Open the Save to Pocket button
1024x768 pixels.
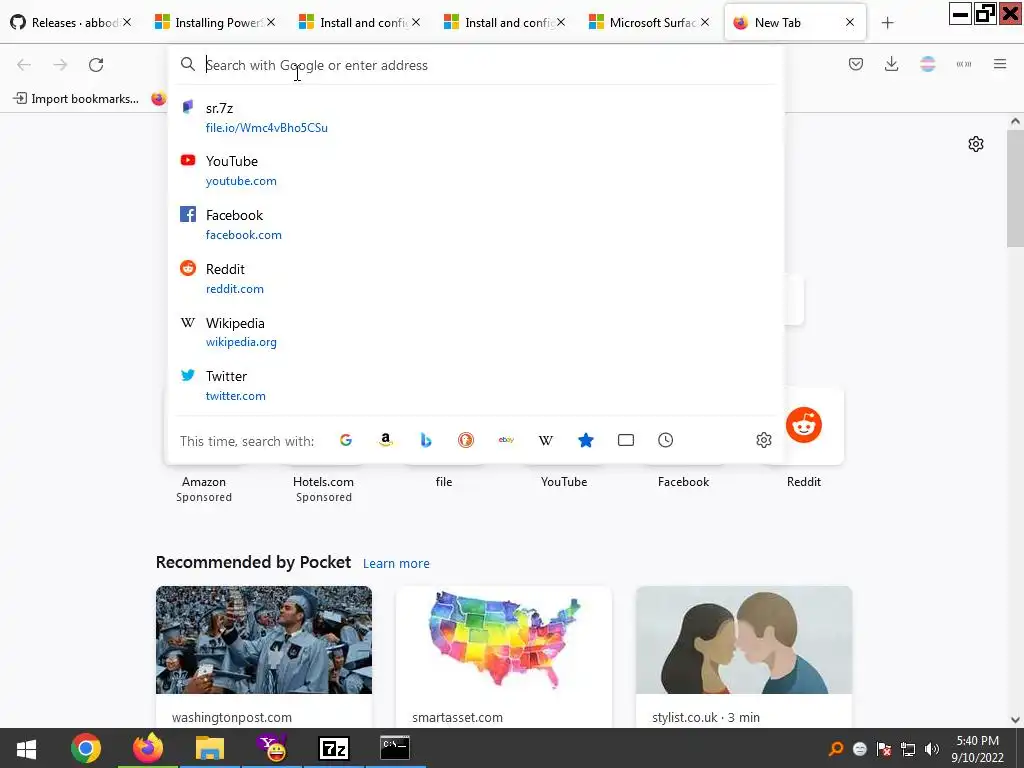click(x=856, y=64)
